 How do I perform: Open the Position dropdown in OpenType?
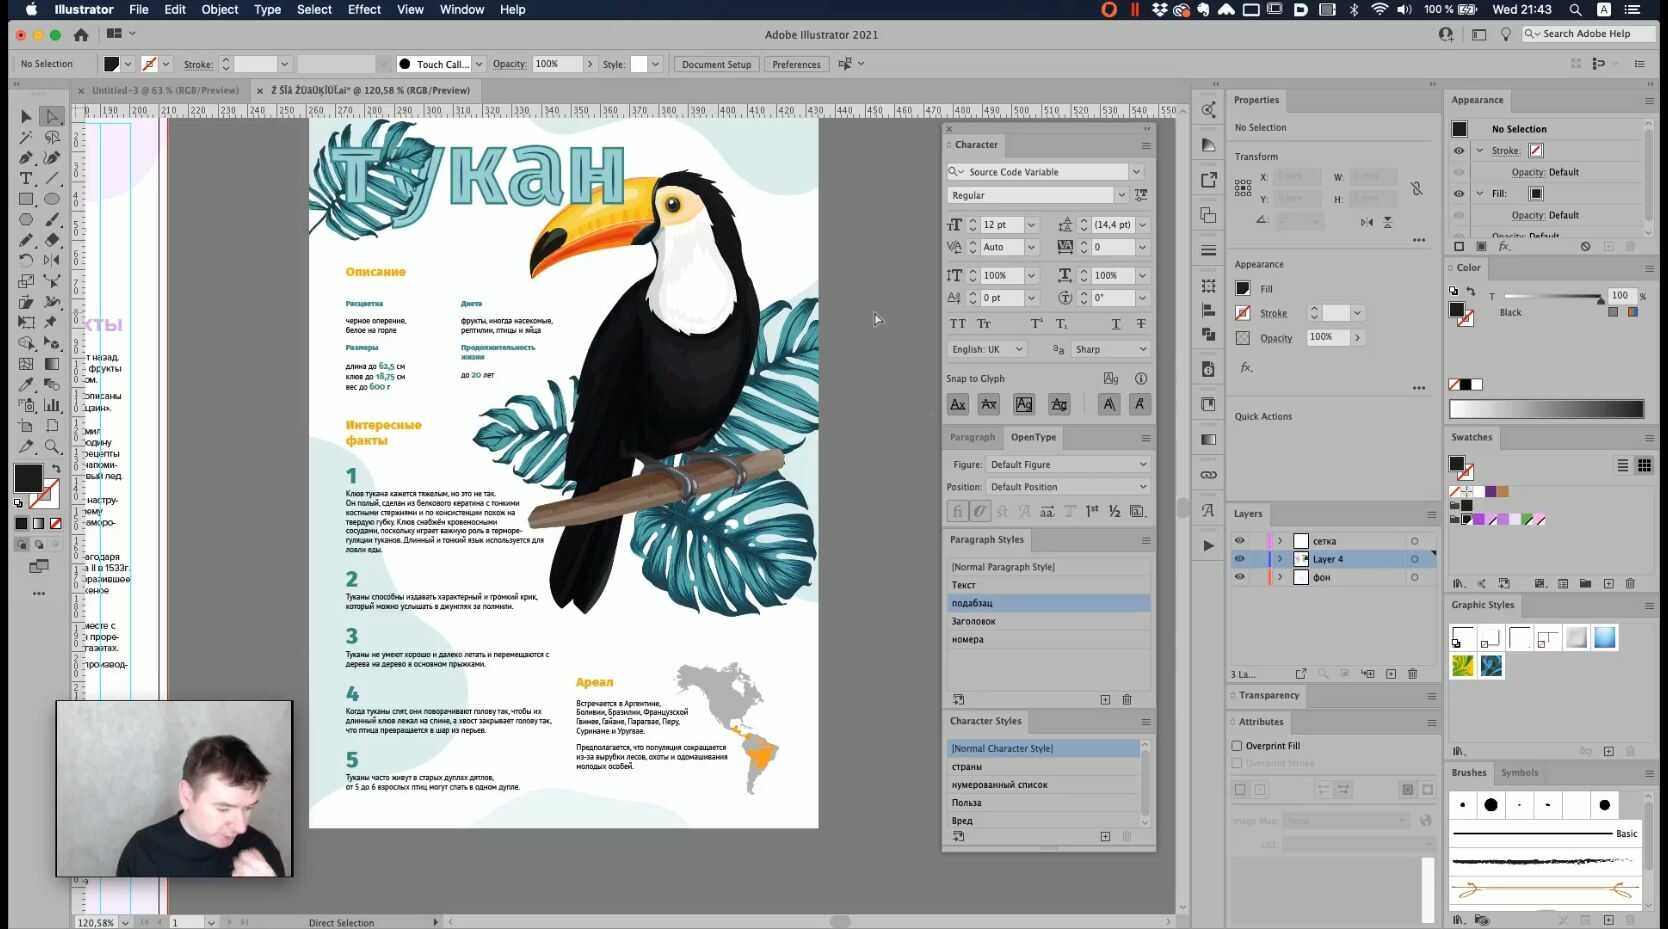point(1068,487)
